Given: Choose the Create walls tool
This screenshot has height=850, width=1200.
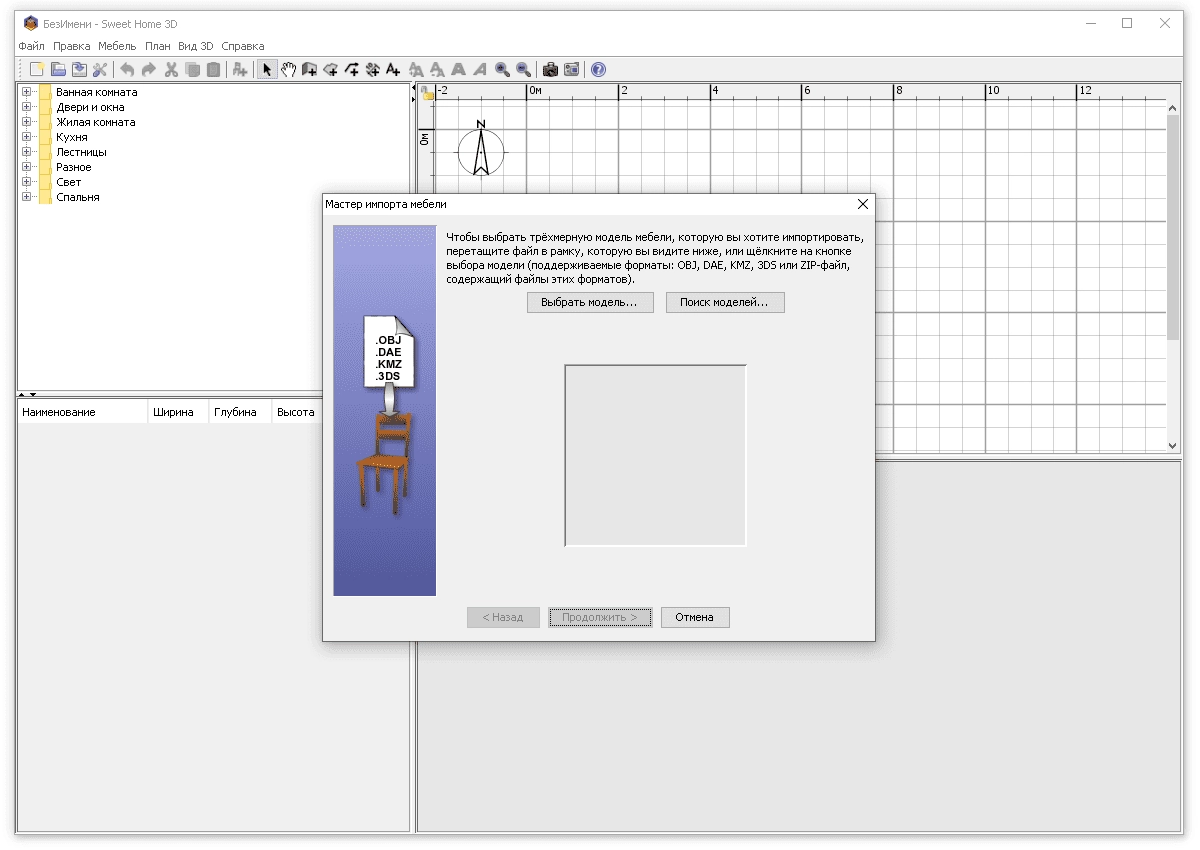Looking at the screenshot, I should click(x=309, y=69).
